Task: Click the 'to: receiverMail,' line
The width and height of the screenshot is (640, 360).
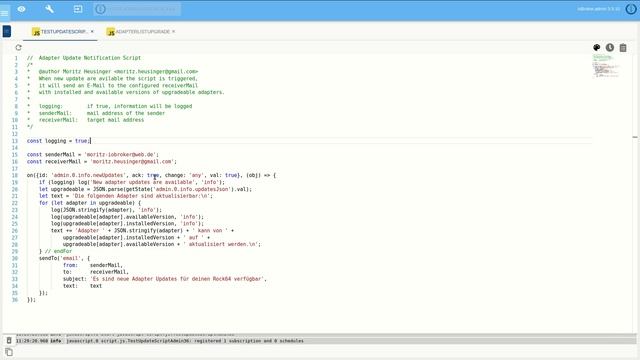Action: coord(96,272)
